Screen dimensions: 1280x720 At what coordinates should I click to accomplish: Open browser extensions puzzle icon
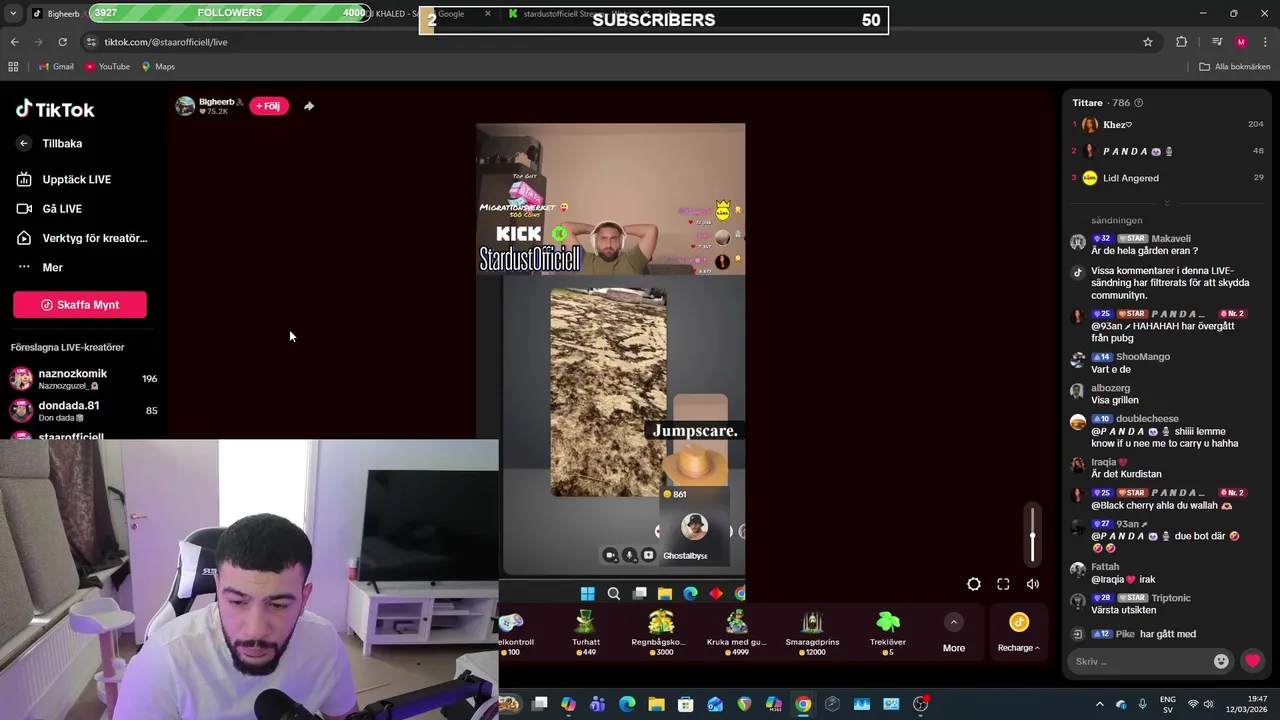click(x=1182, y=42)
